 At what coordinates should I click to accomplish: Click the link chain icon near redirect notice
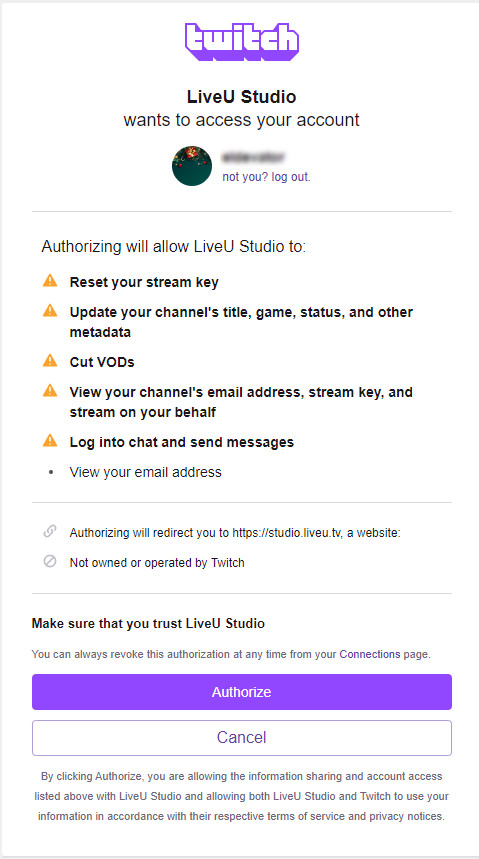tap(50, 531)
